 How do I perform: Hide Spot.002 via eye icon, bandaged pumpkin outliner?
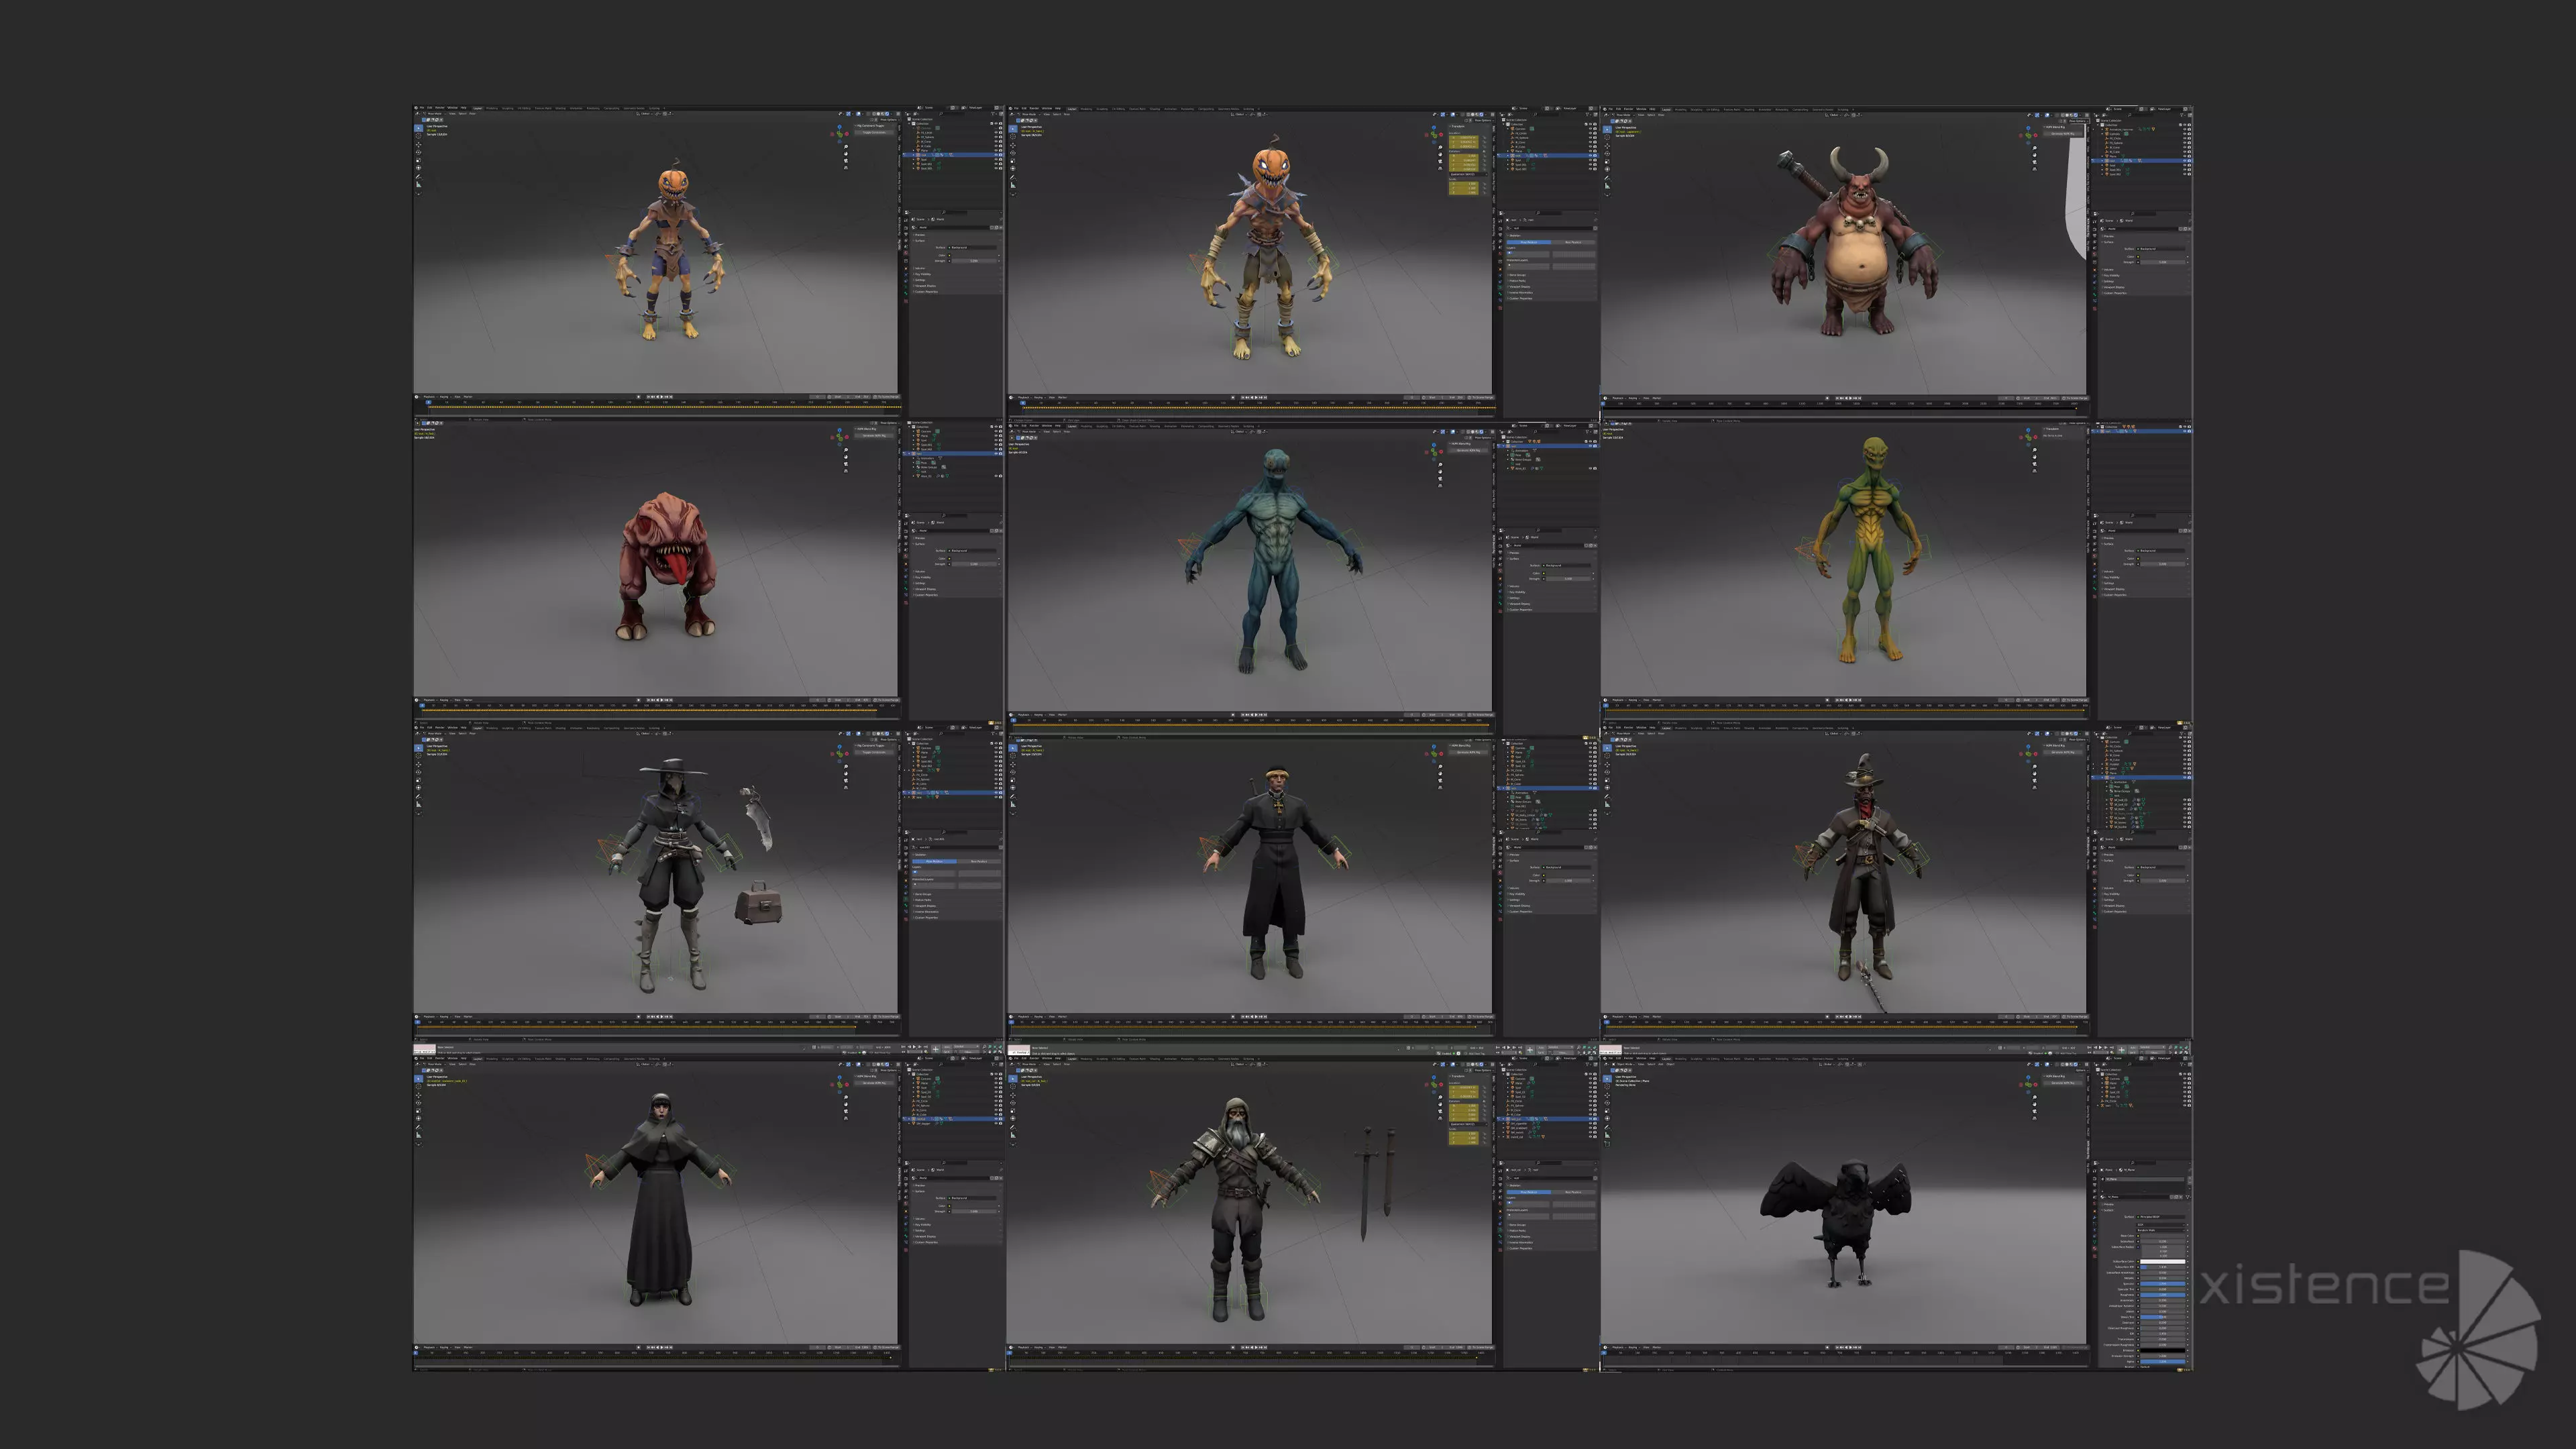(1590, 169)
